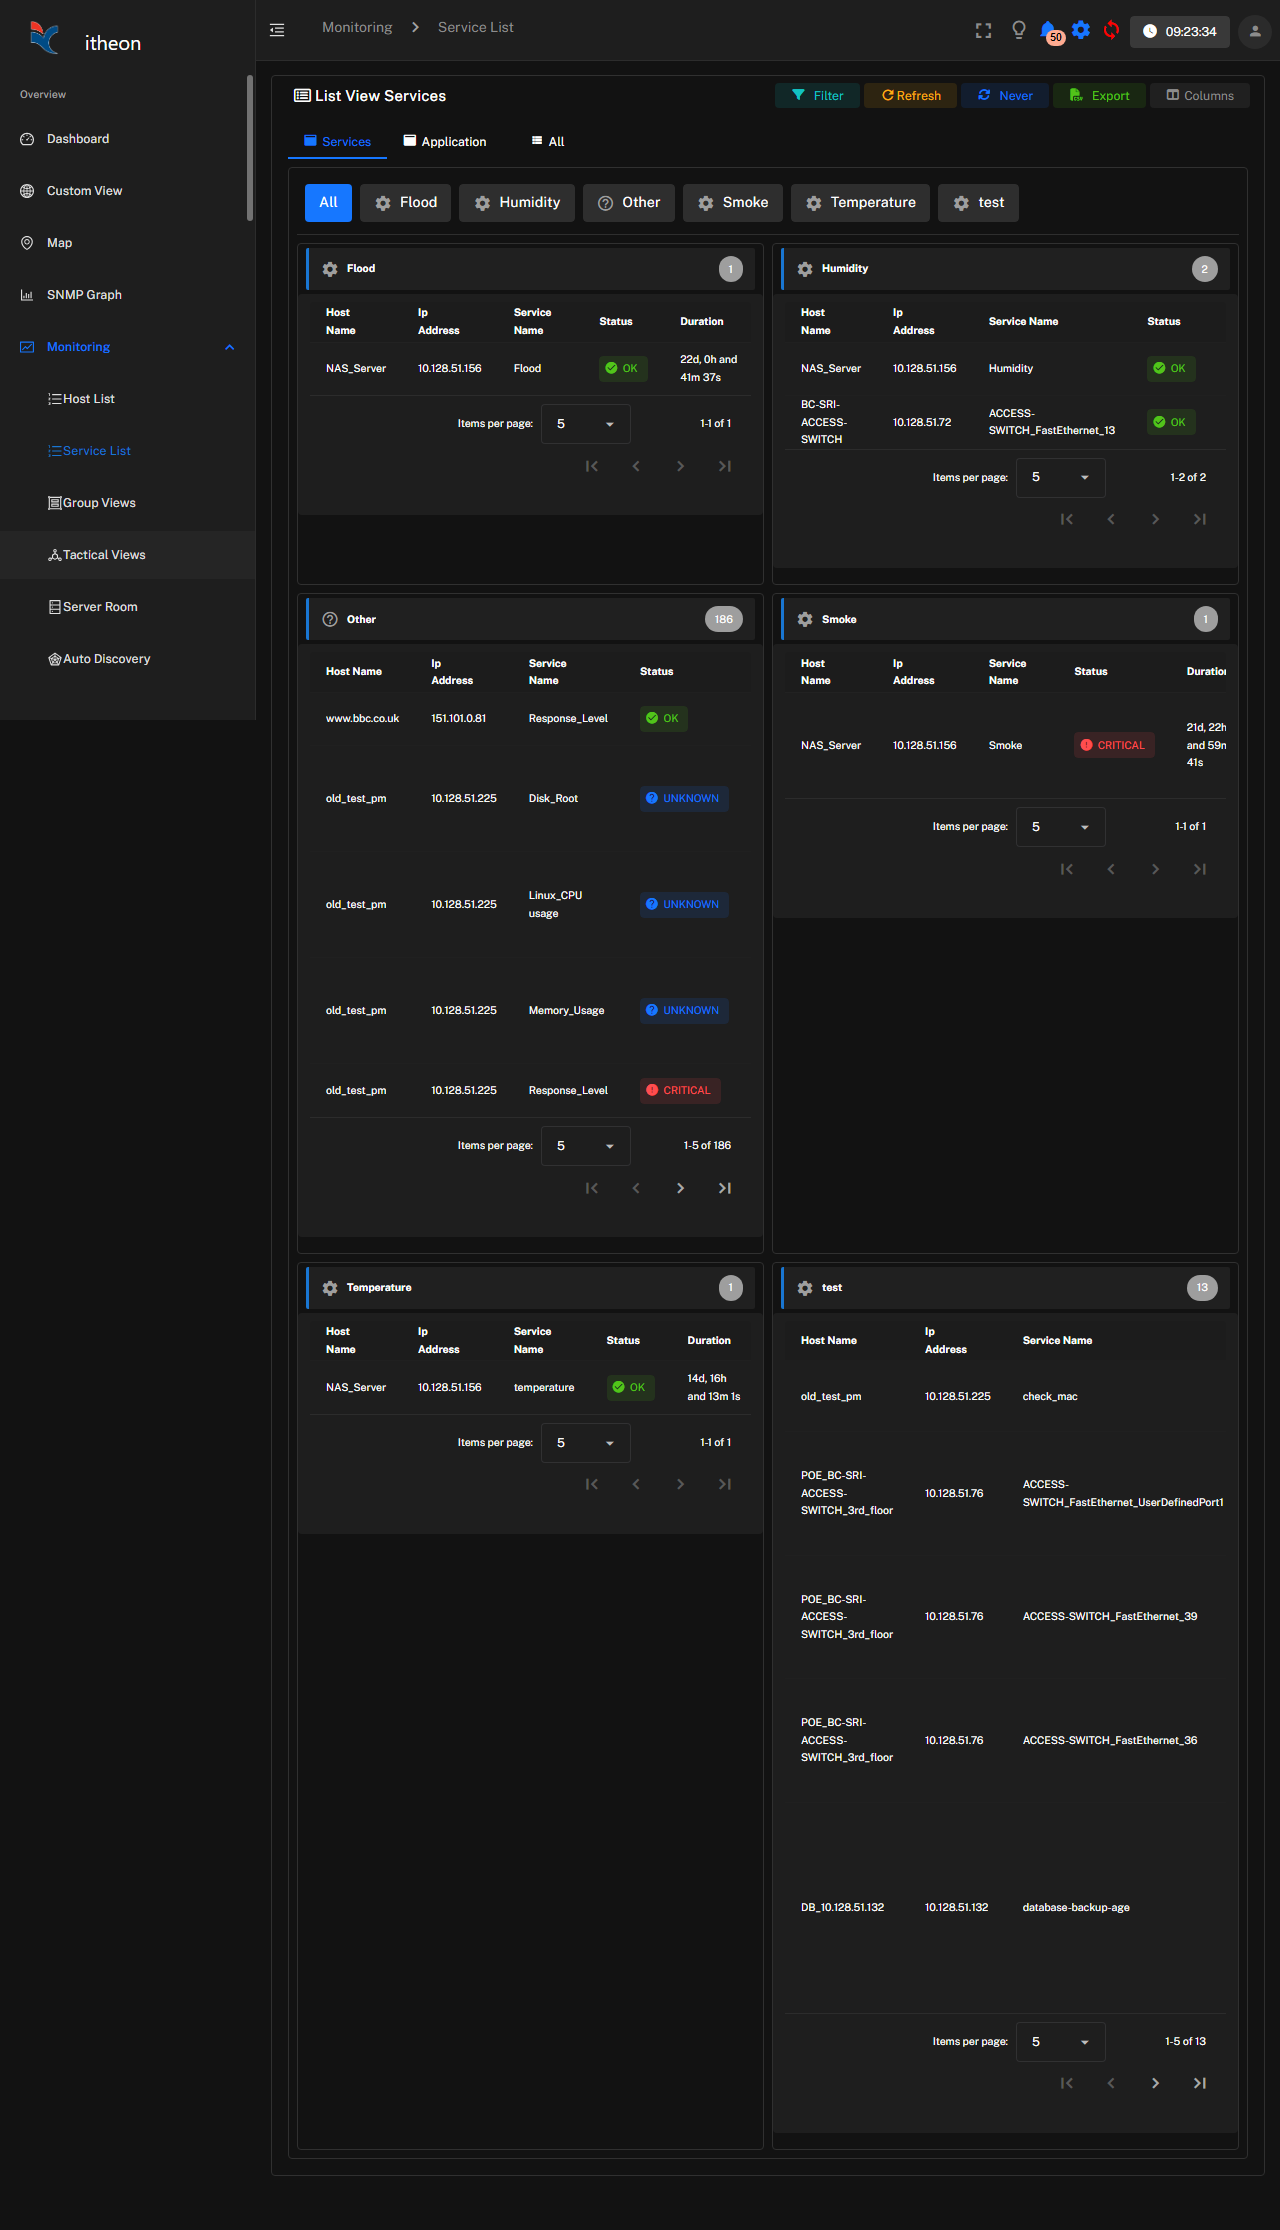Enter fullscreen mode via top bar icon
Screen dimensions: 1280x2230
(983, 31)
